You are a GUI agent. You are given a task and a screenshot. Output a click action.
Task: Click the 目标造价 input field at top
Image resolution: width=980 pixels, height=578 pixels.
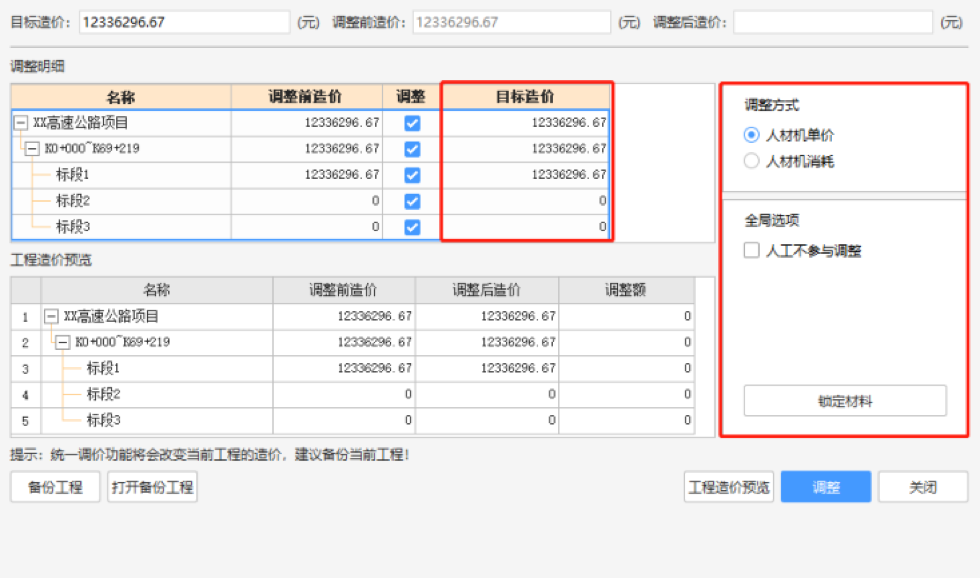click(184, 22)
